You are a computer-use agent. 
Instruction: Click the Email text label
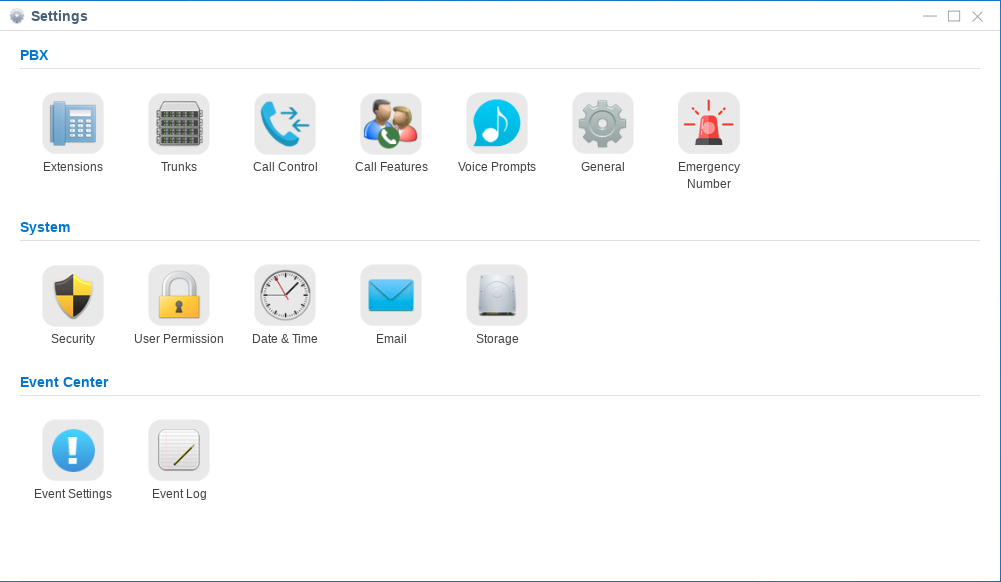[391, 339]
